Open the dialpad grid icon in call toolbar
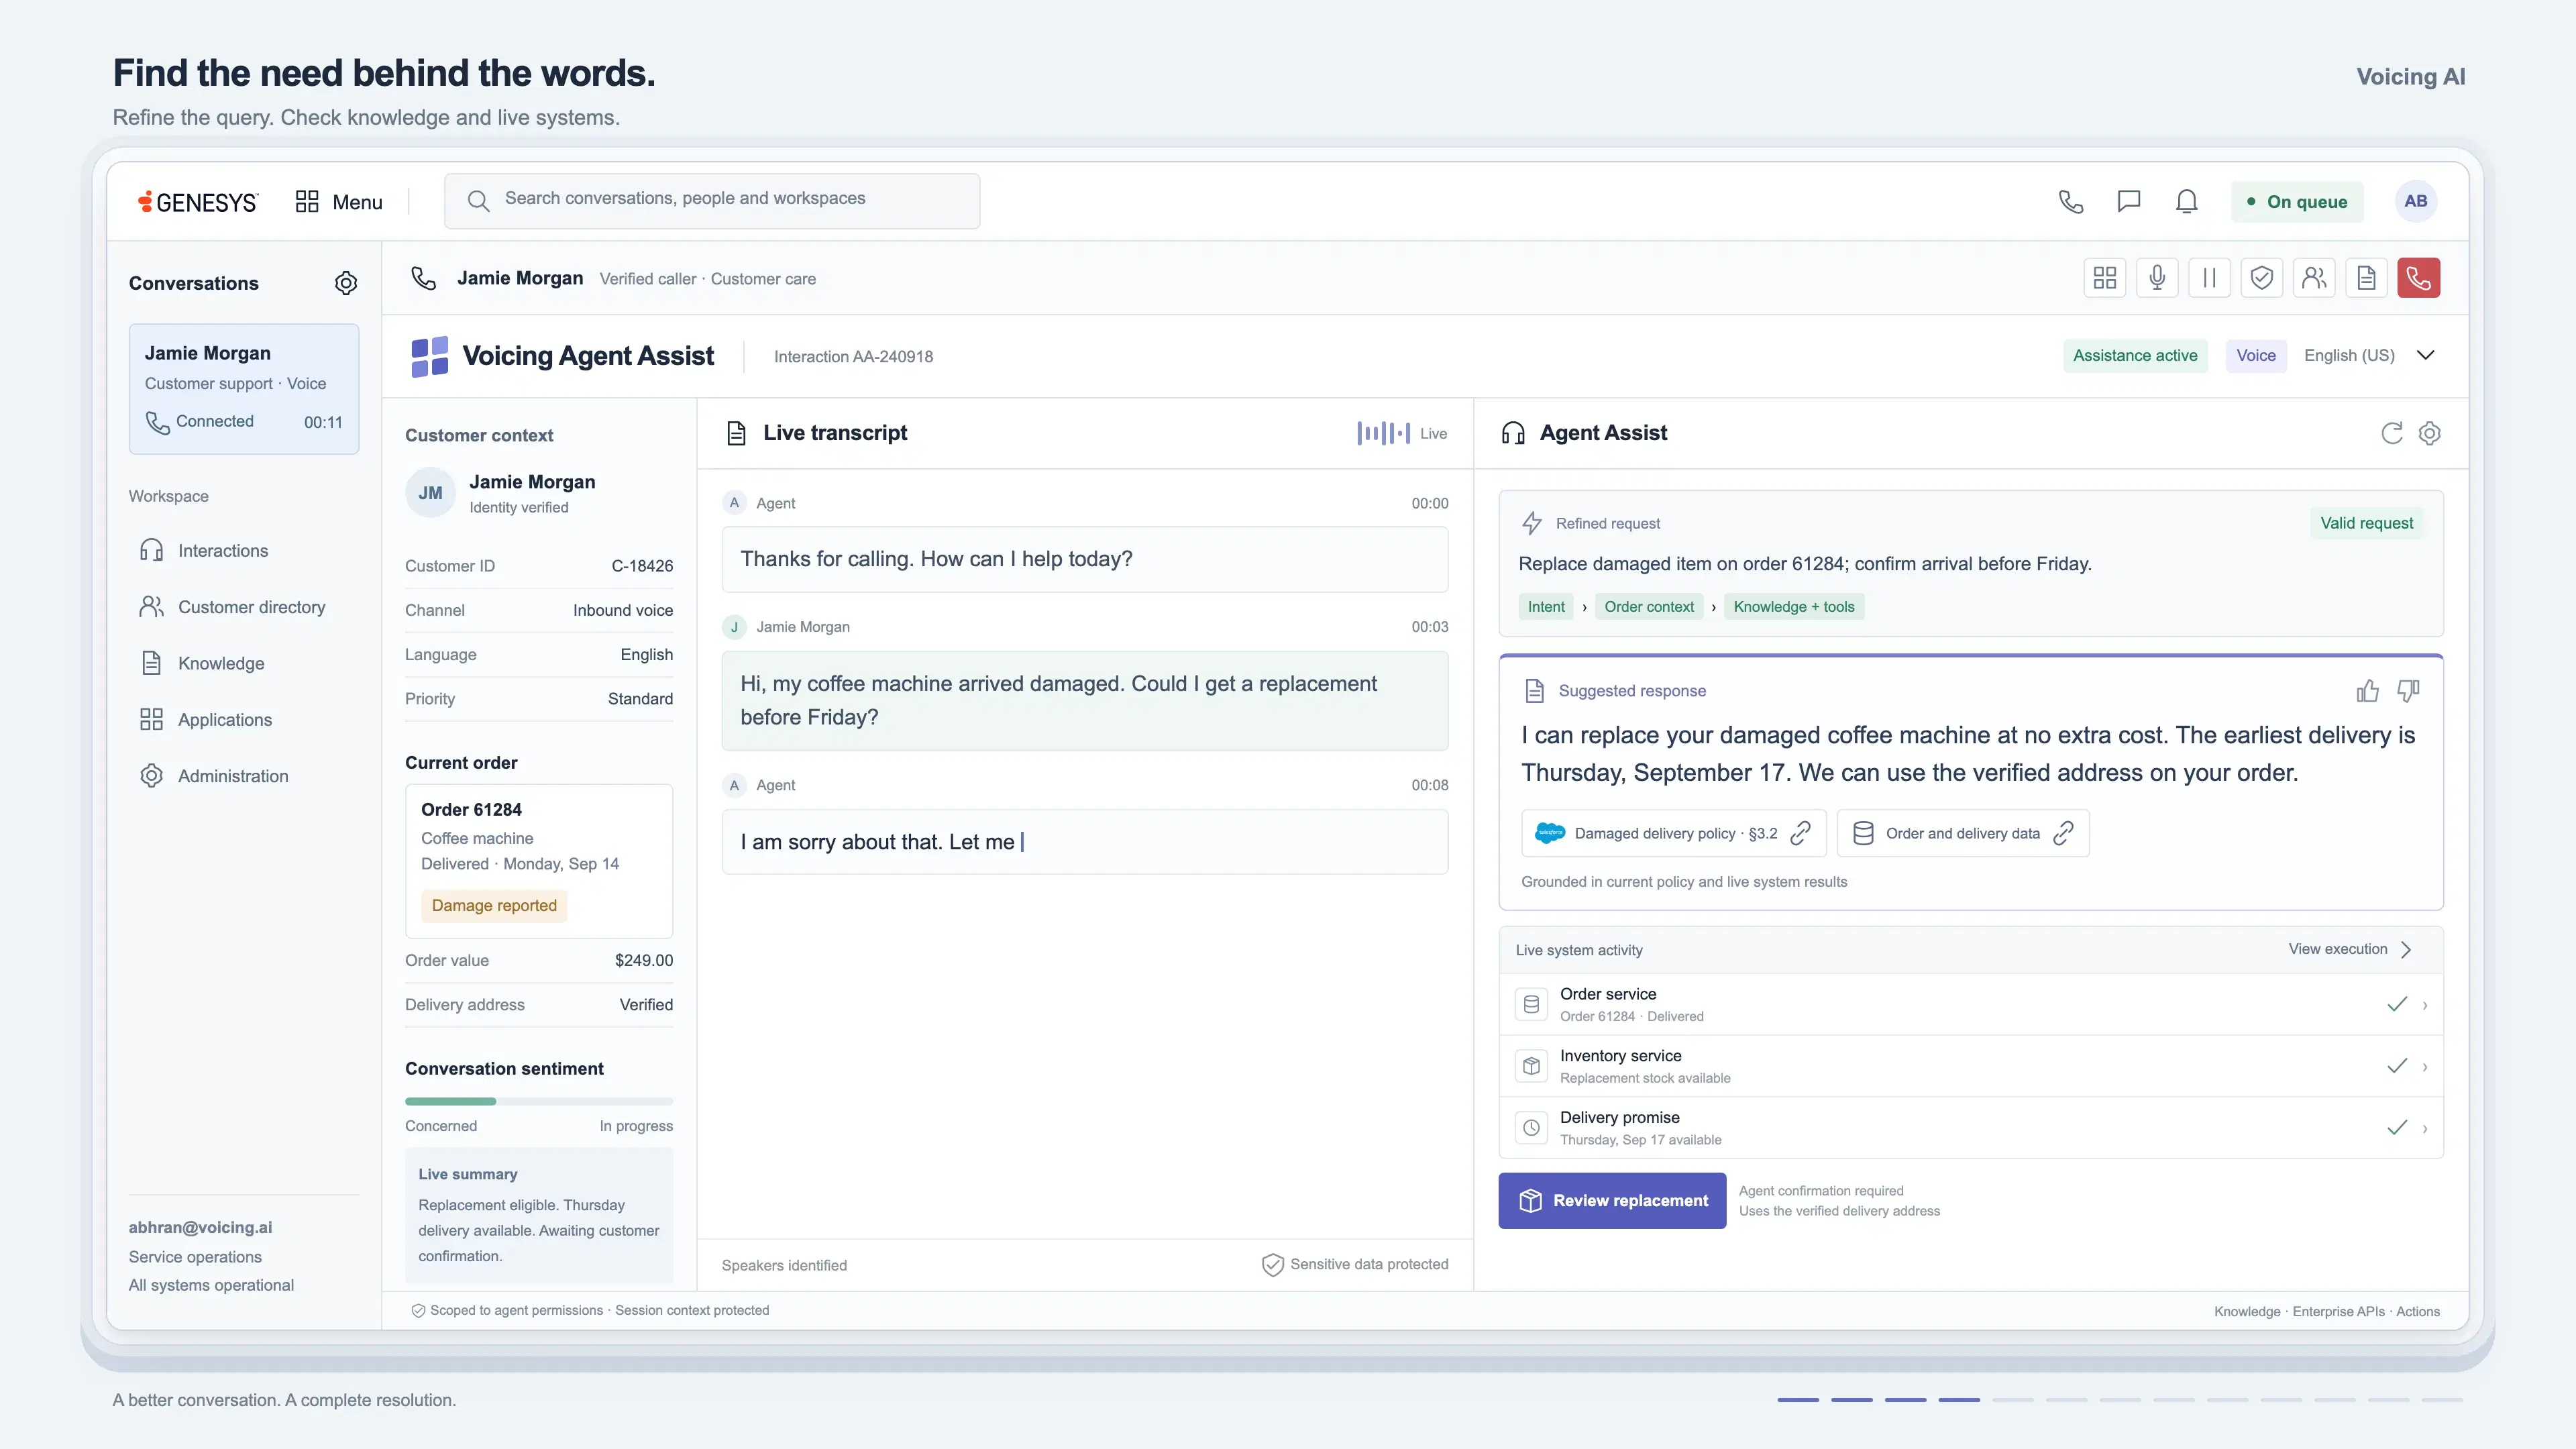2576x1449 pixels. 2105,278
